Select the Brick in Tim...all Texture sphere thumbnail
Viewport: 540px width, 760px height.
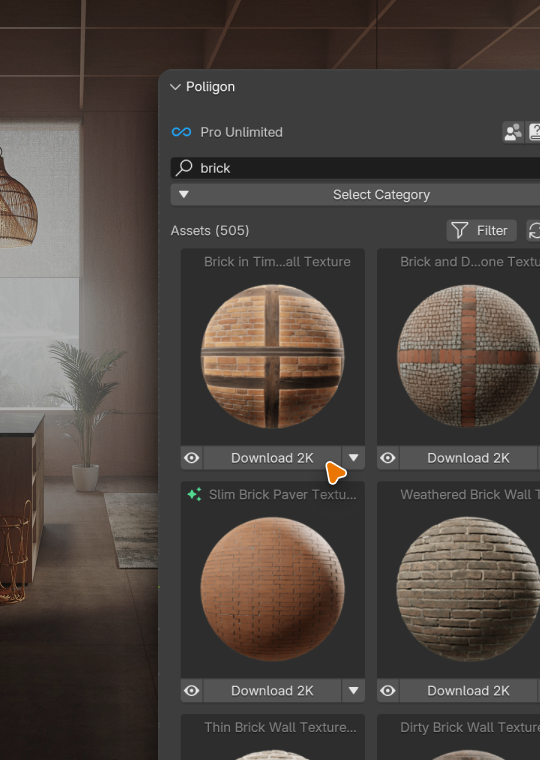tap(272, 356)
